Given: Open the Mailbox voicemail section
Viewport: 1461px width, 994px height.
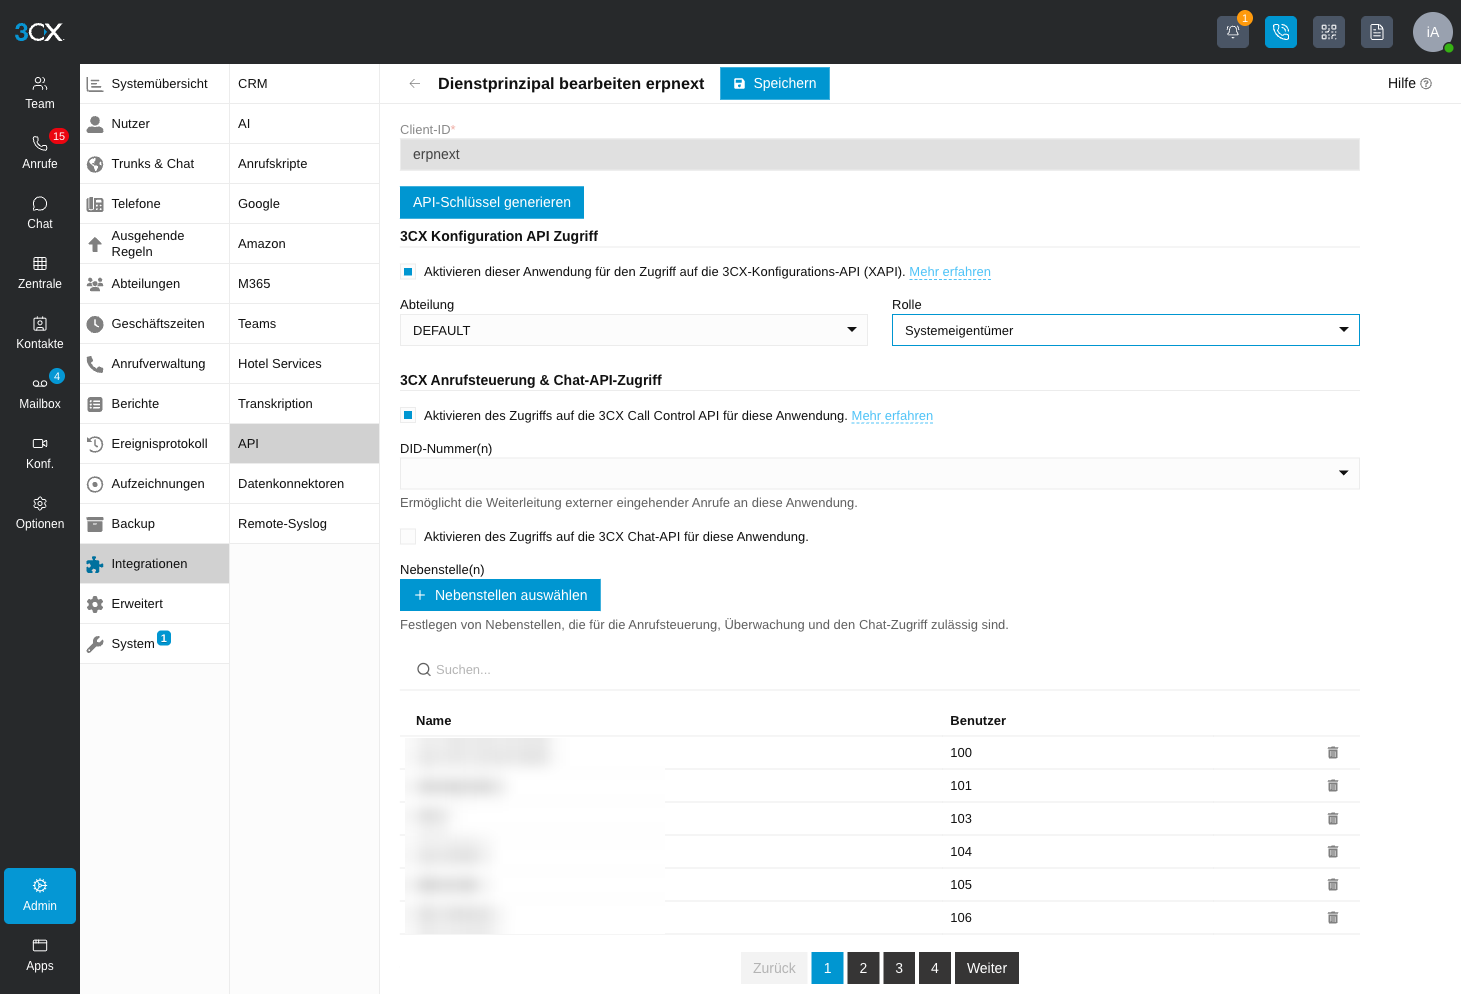Looking at the screenshot, I should click(40, 393).
